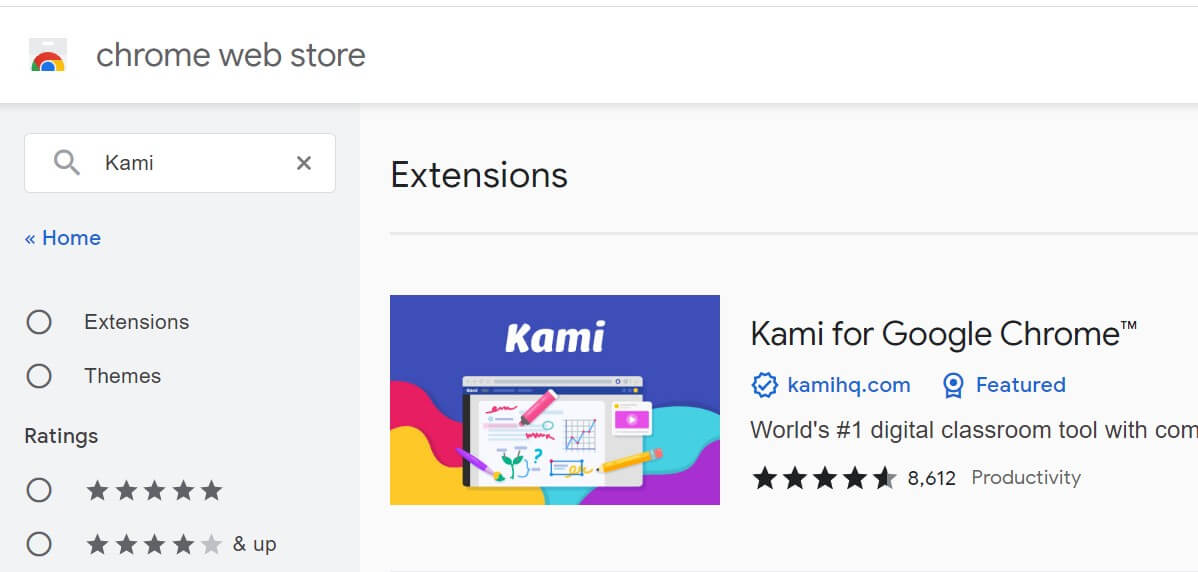Click the Featured label text

tap(1021, 385)
